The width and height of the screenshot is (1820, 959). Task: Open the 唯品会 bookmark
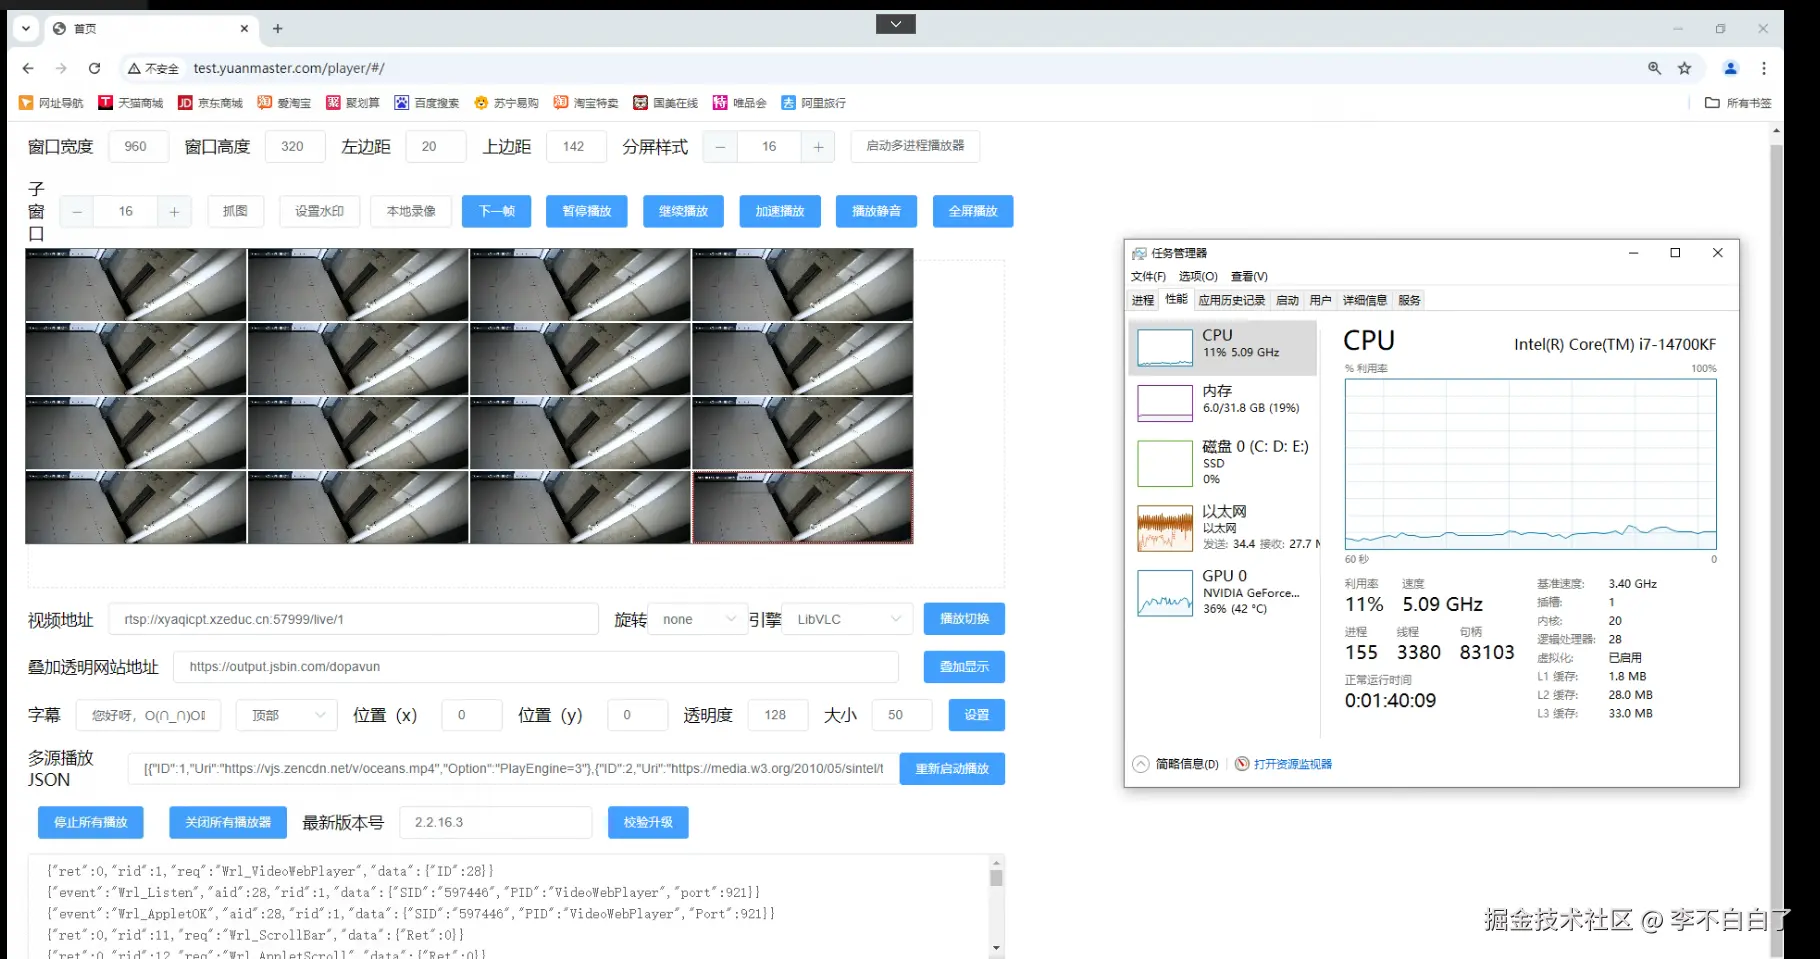[742, 102]
